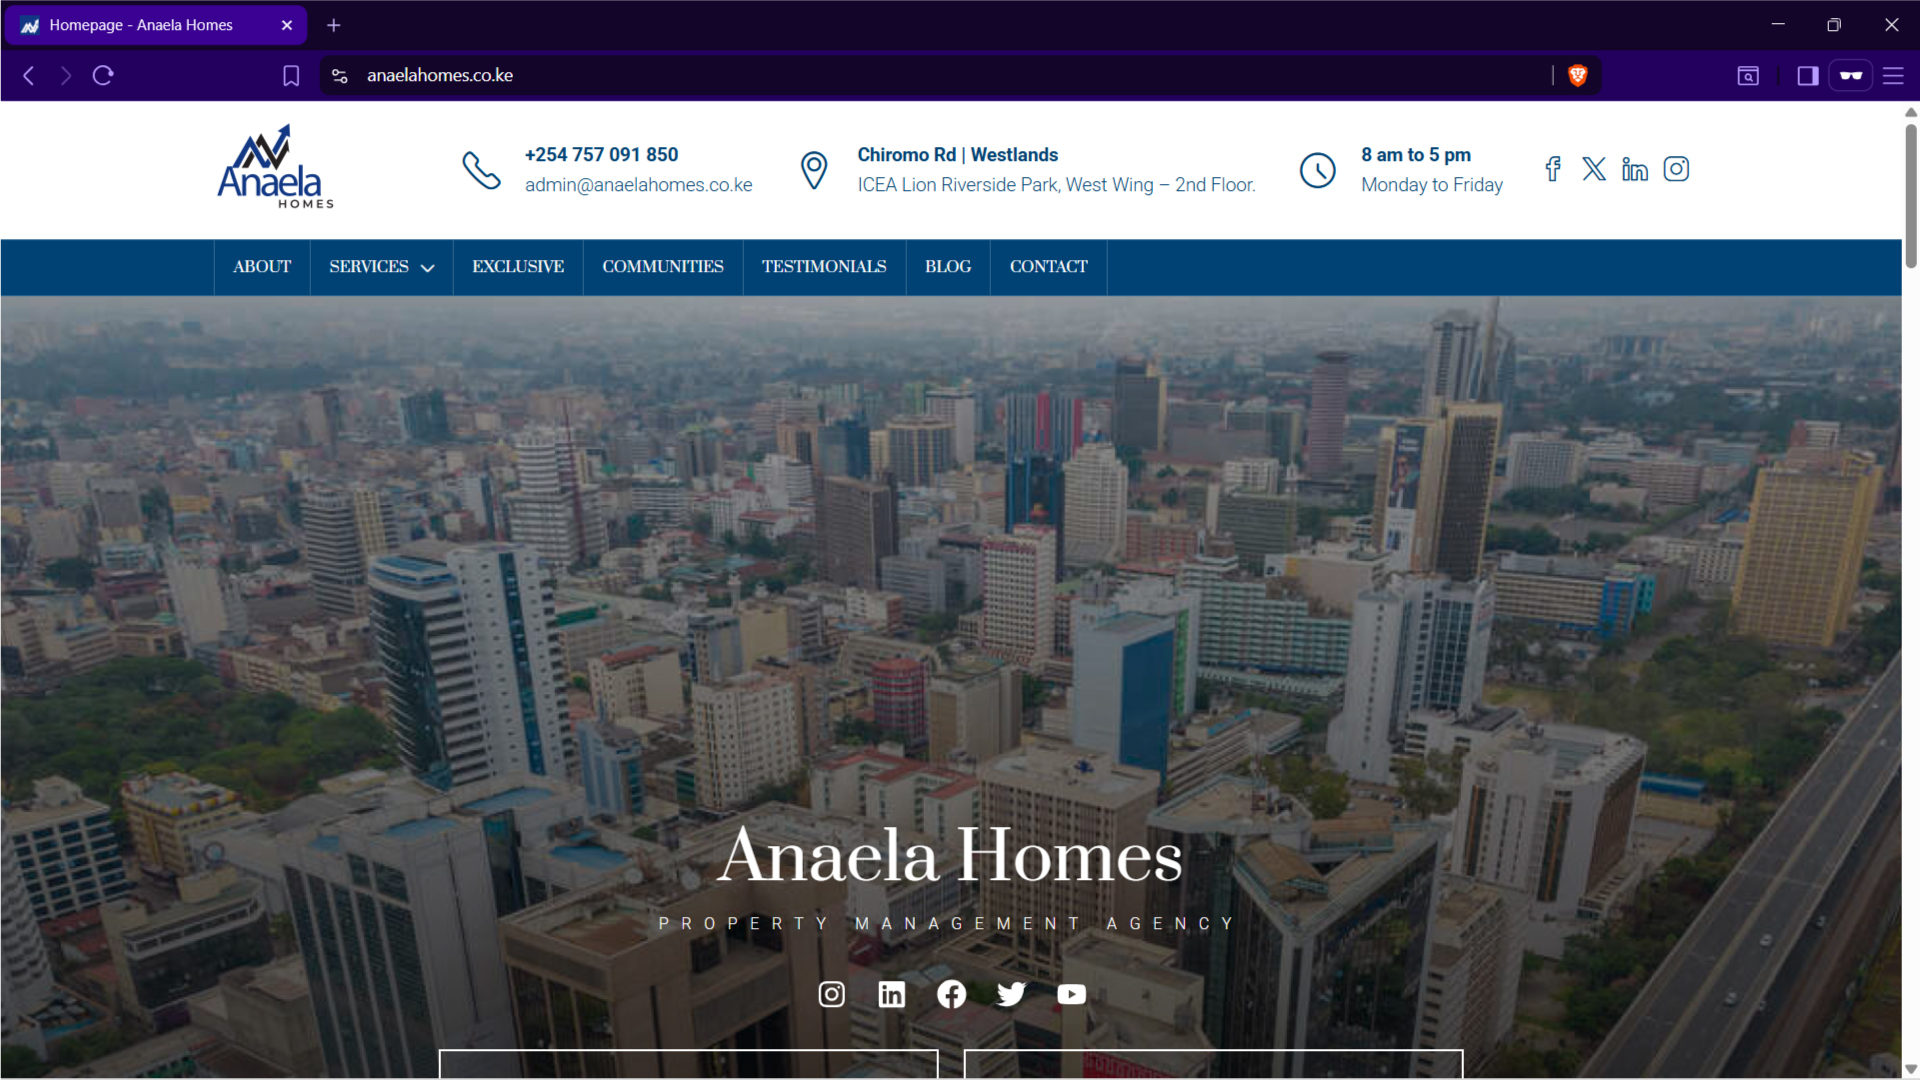The height and width of the screenshot is (1080, 1920).
Task: Open Facebook icon in header
Action: pos(1552,169)
